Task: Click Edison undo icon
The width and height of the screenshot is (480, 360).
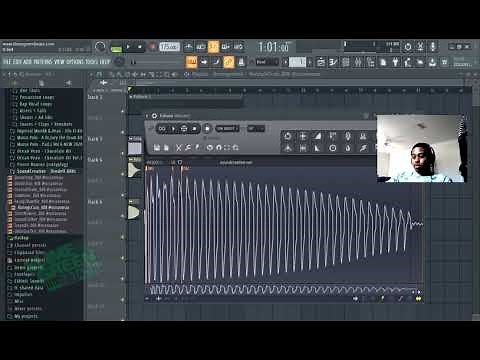Action: pyautogui.click(x=209, y=148)
